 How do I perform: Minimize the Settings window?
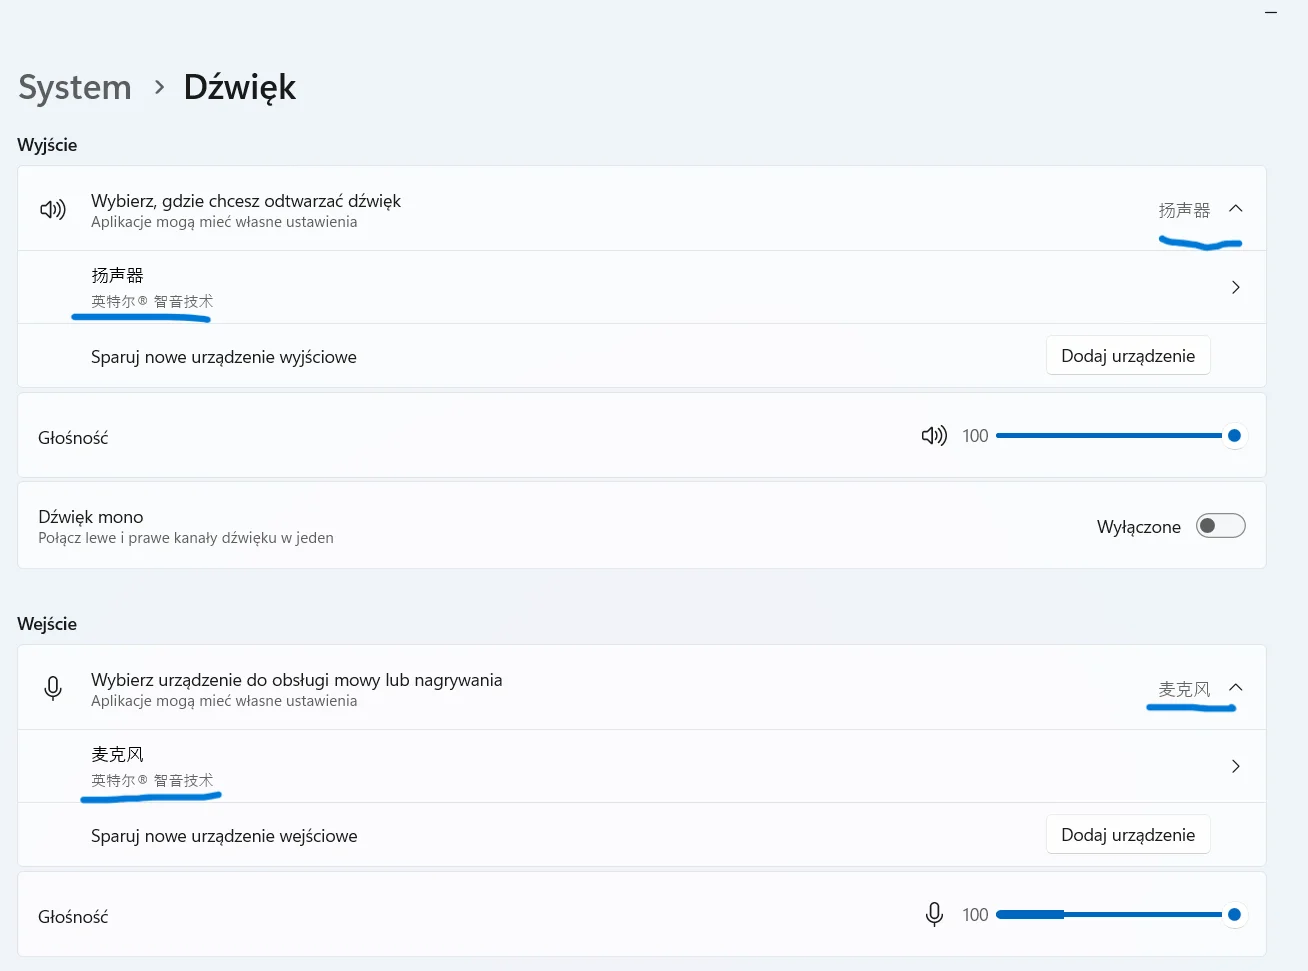tap(1271, 12)
